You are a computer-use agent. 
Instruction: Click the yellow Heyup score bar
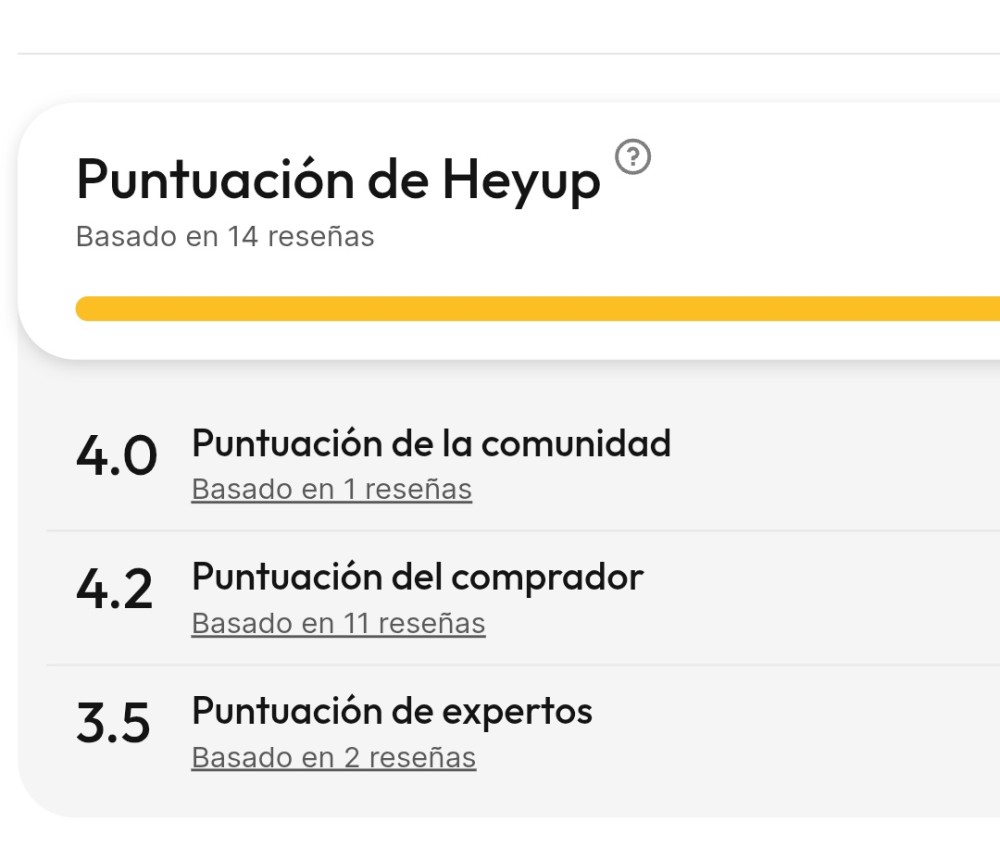(x=538, y=309)
